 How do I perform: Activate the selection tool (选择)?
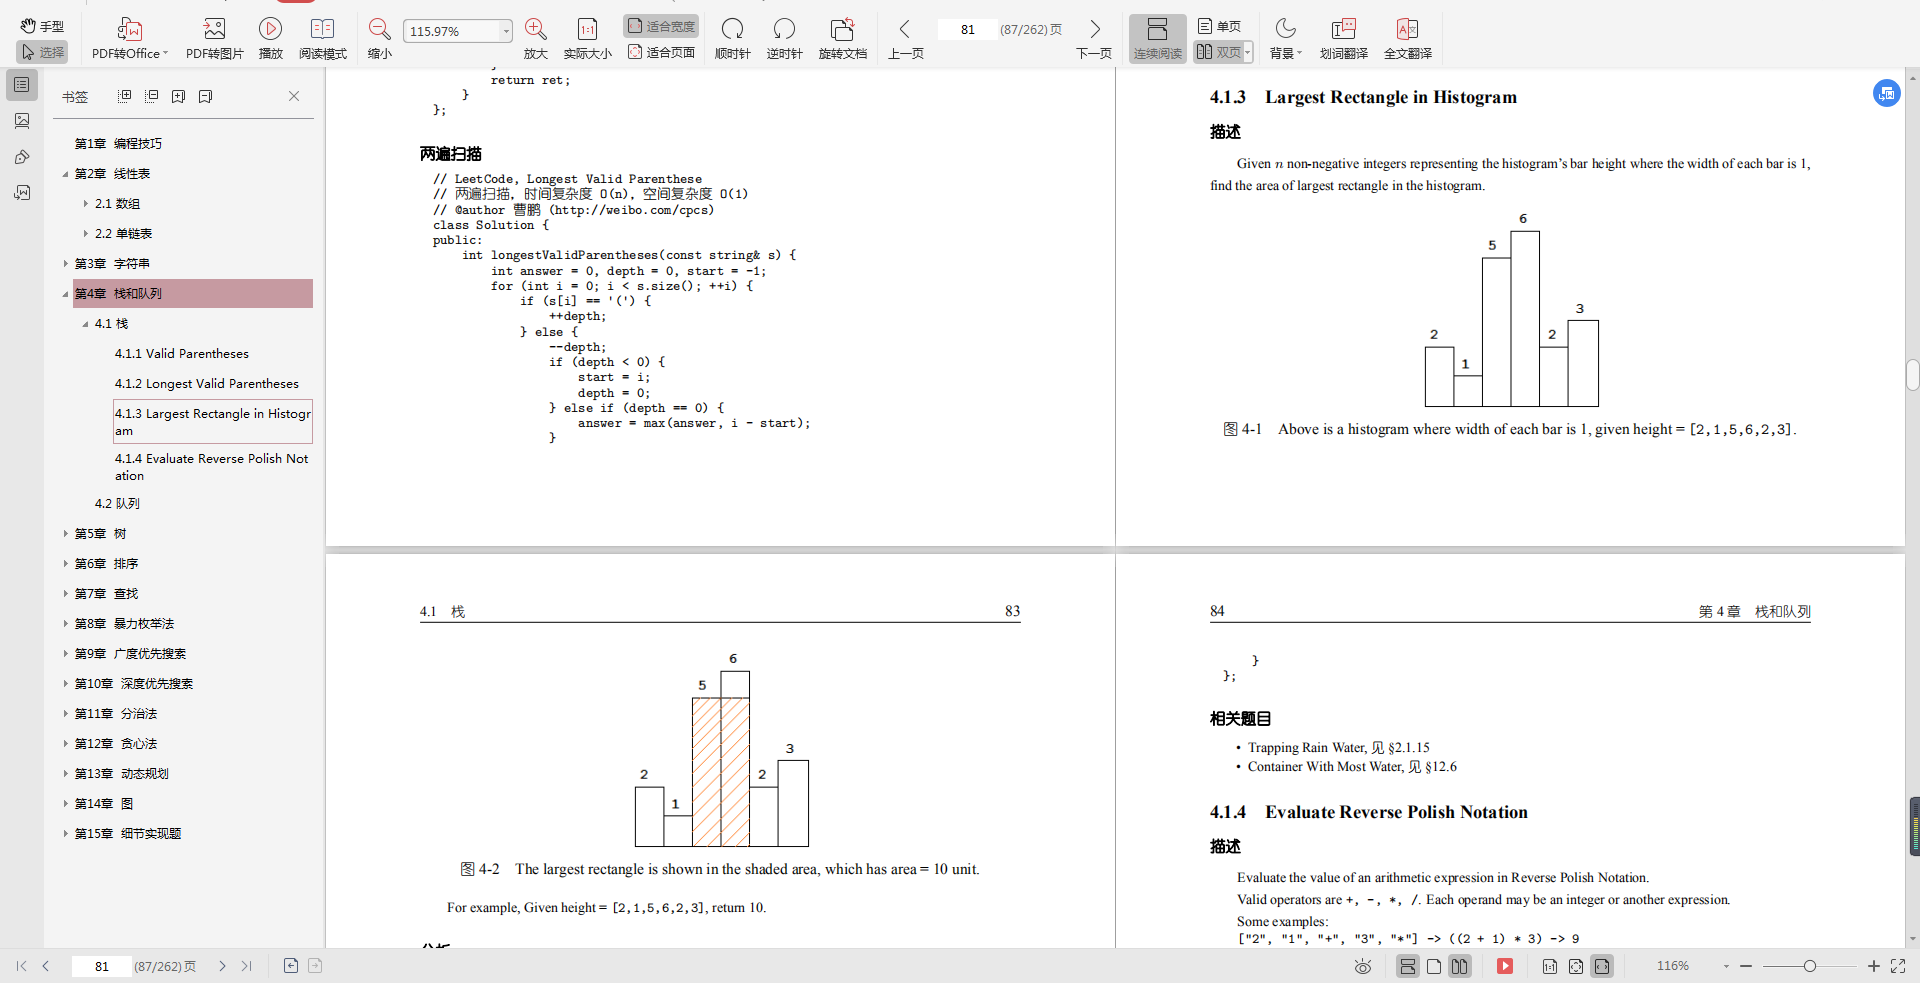click(x=42, y=52)
